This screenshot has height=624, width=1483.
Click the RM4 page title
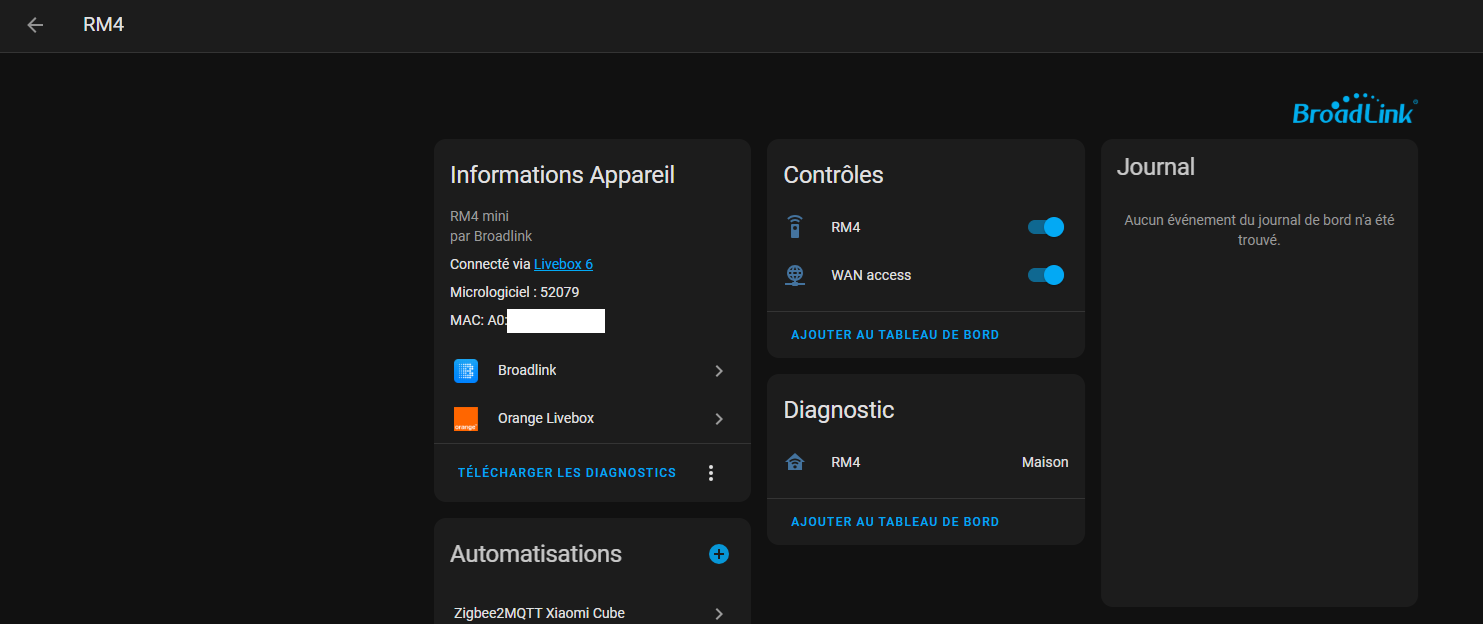(103, 24)
